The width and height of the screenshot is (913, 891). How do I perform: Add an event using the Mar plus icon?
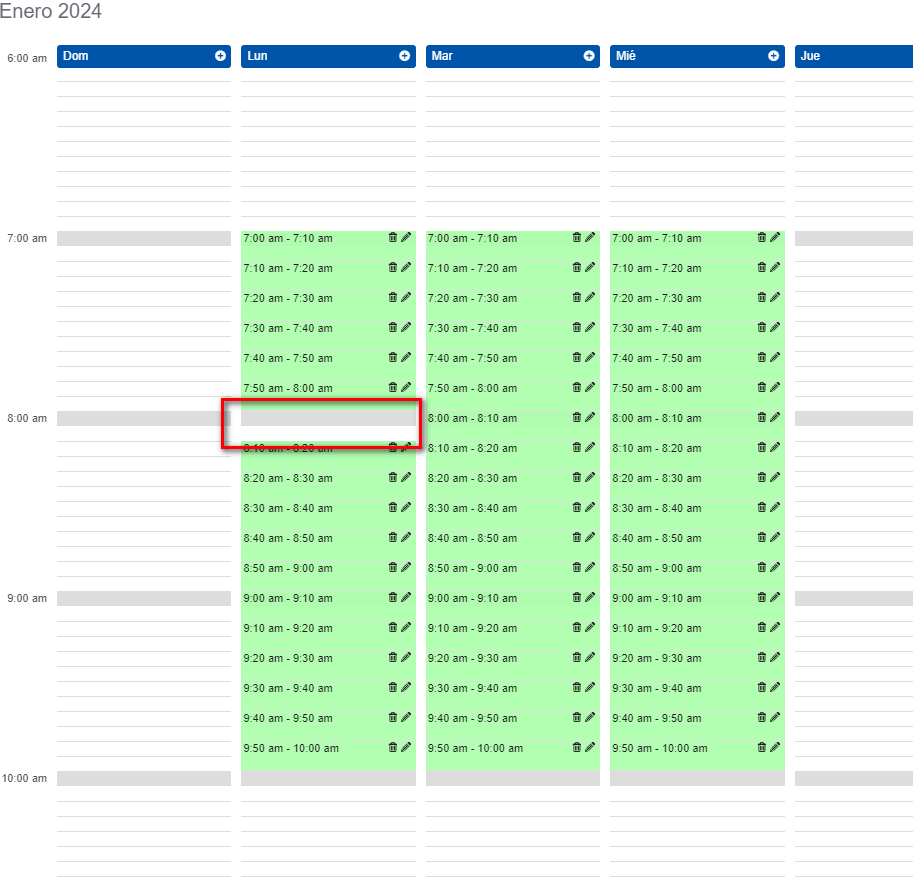587,56
